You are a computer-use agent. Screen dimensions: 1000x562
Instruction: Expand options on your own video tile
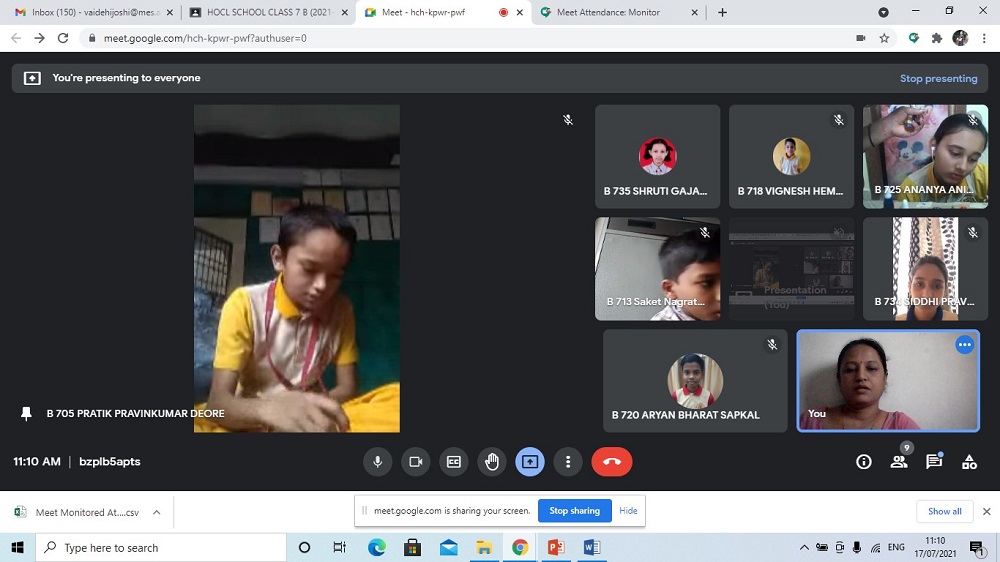pos(964,345)
